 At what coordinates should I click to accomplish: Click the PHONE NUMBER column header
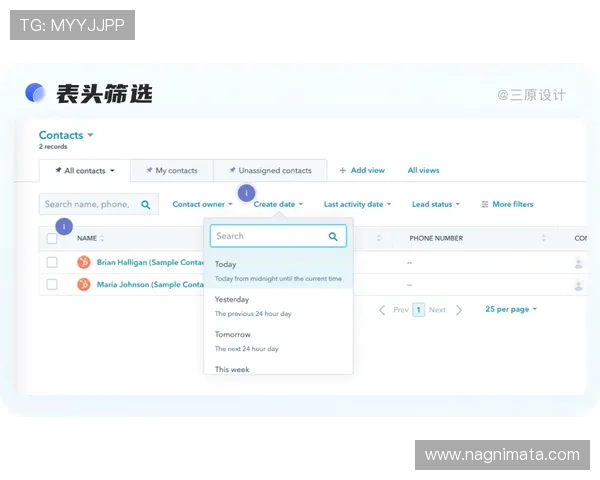436,238
